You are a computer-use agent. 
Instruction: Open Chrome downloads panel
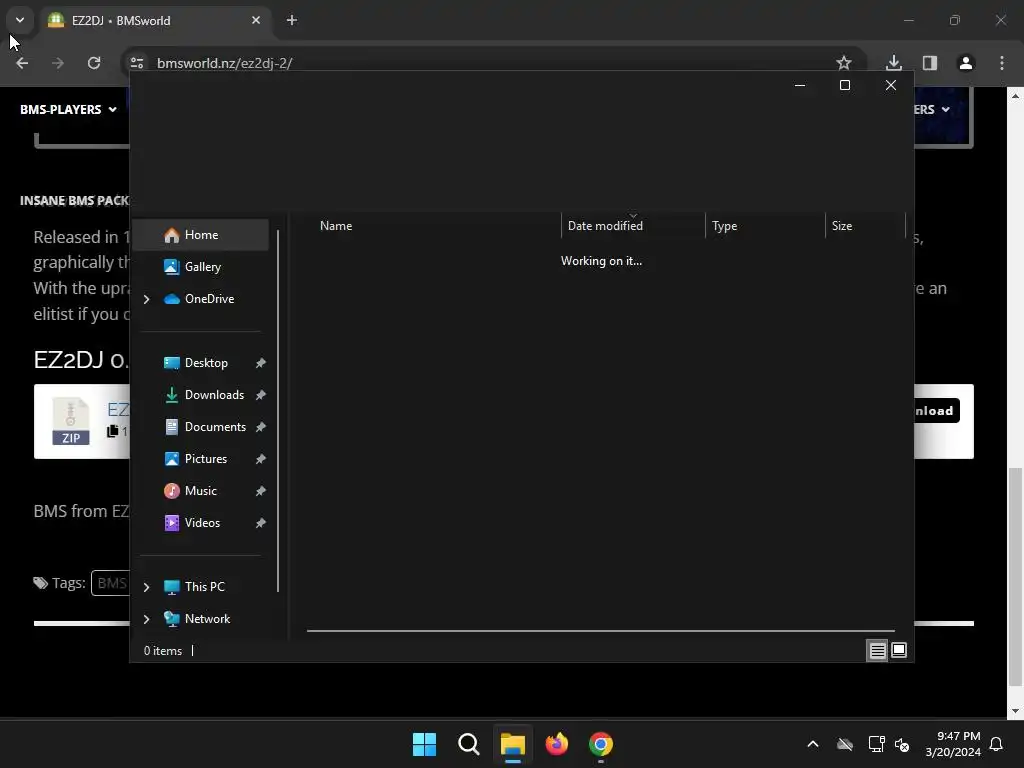(x=894, y=63)
